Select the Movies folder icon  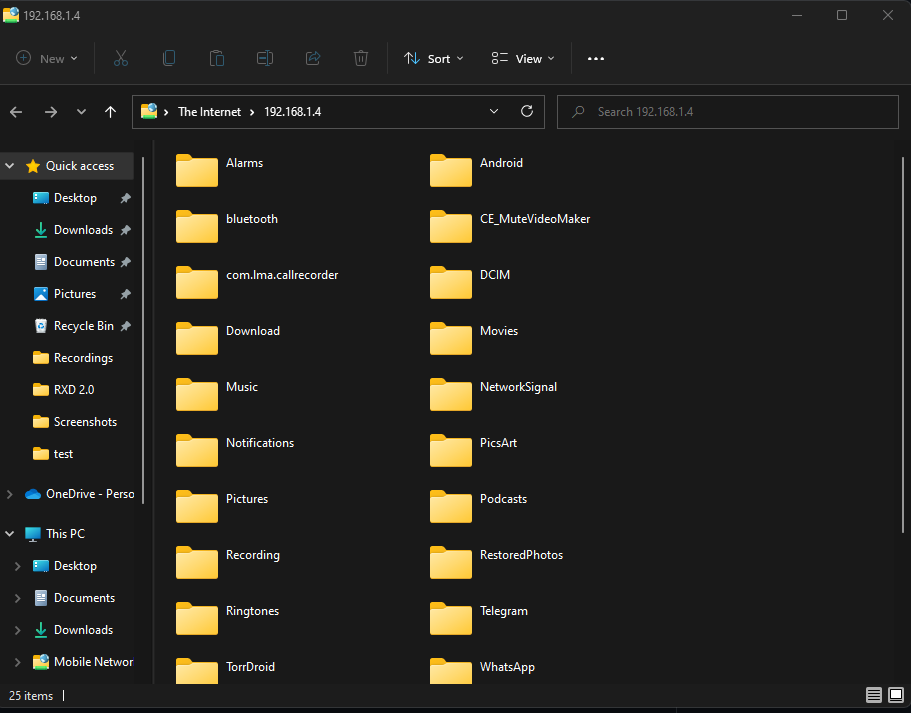[451, 338]
